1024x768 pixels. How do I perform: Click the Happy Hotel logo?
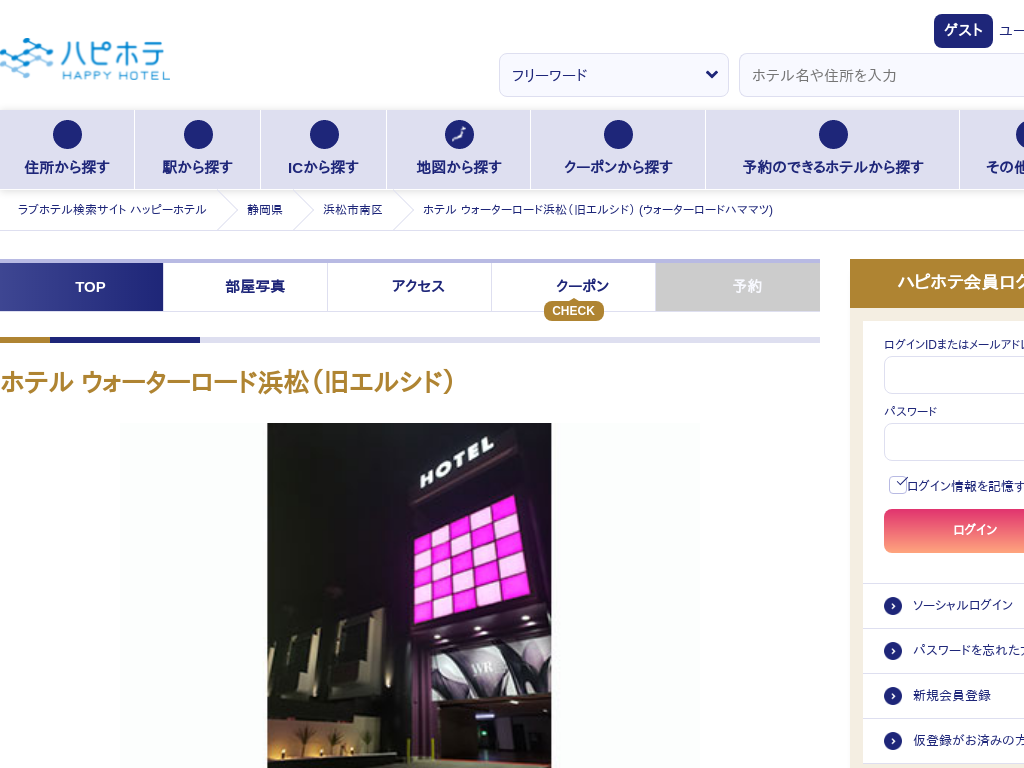[84, 59]
